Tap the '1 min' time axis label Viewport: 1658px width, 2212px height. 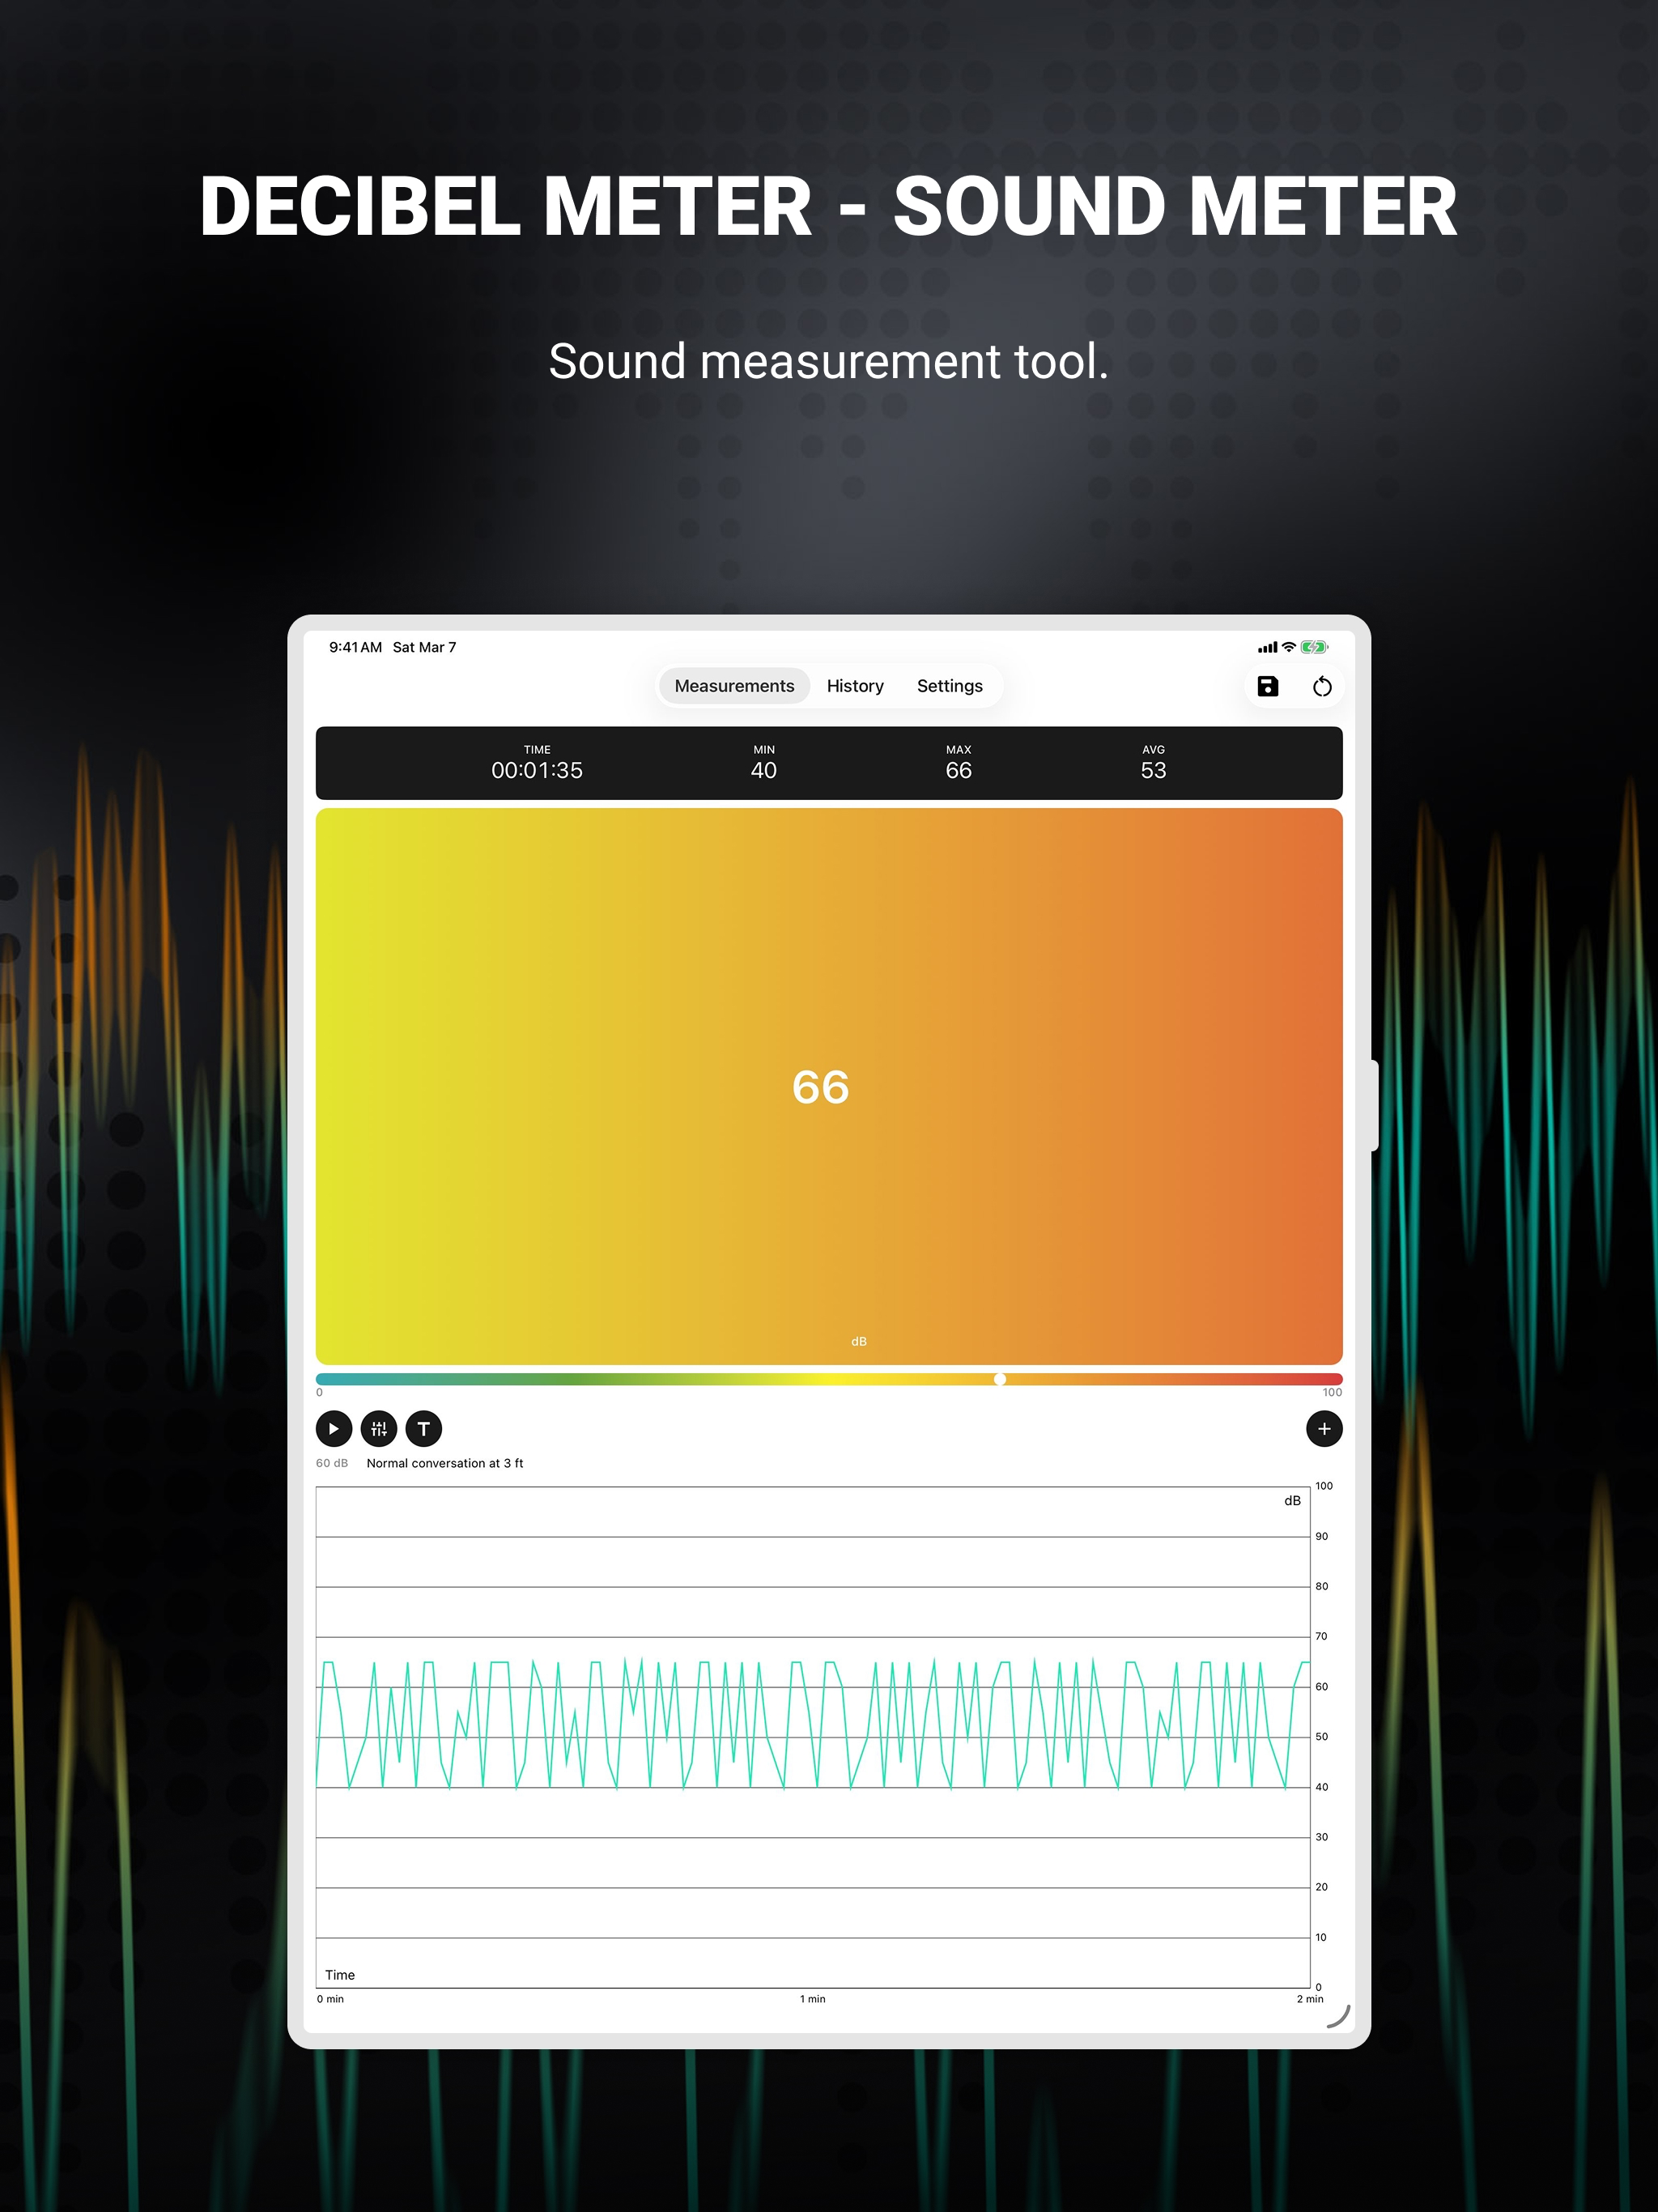tap(812, 1999)
